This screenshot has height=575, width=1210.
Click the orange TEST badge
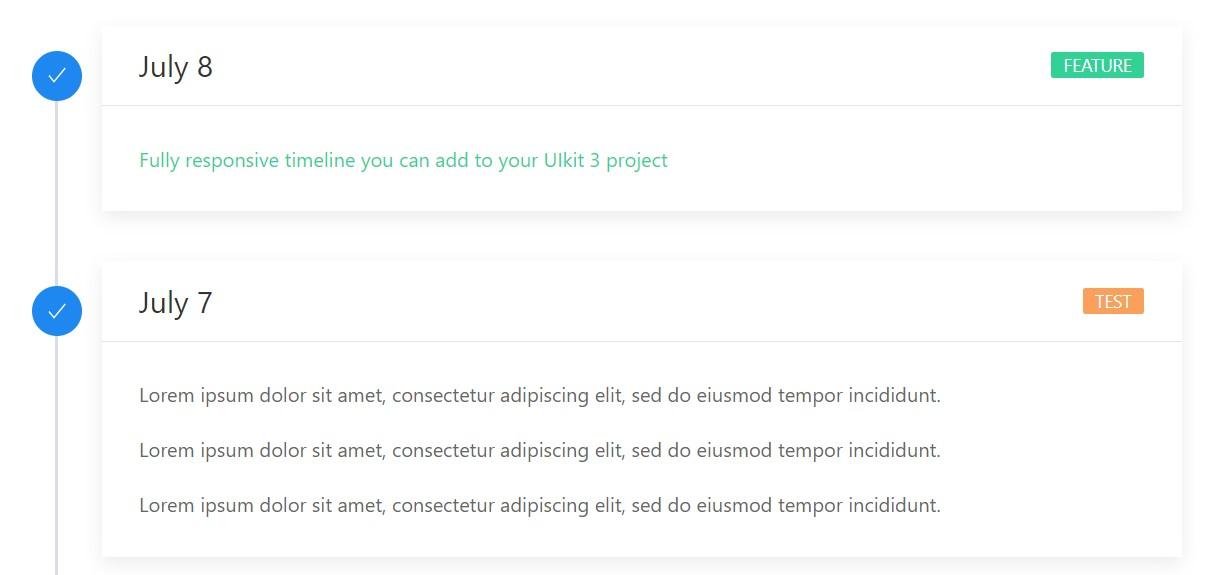1113,302
